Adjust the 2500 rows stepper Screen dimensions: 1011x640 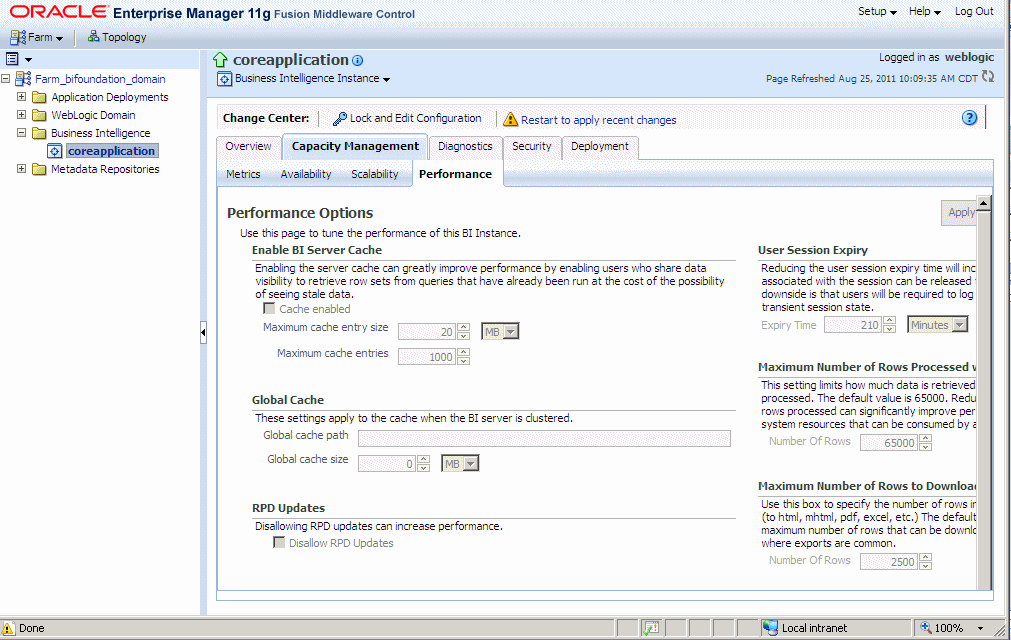926,561
